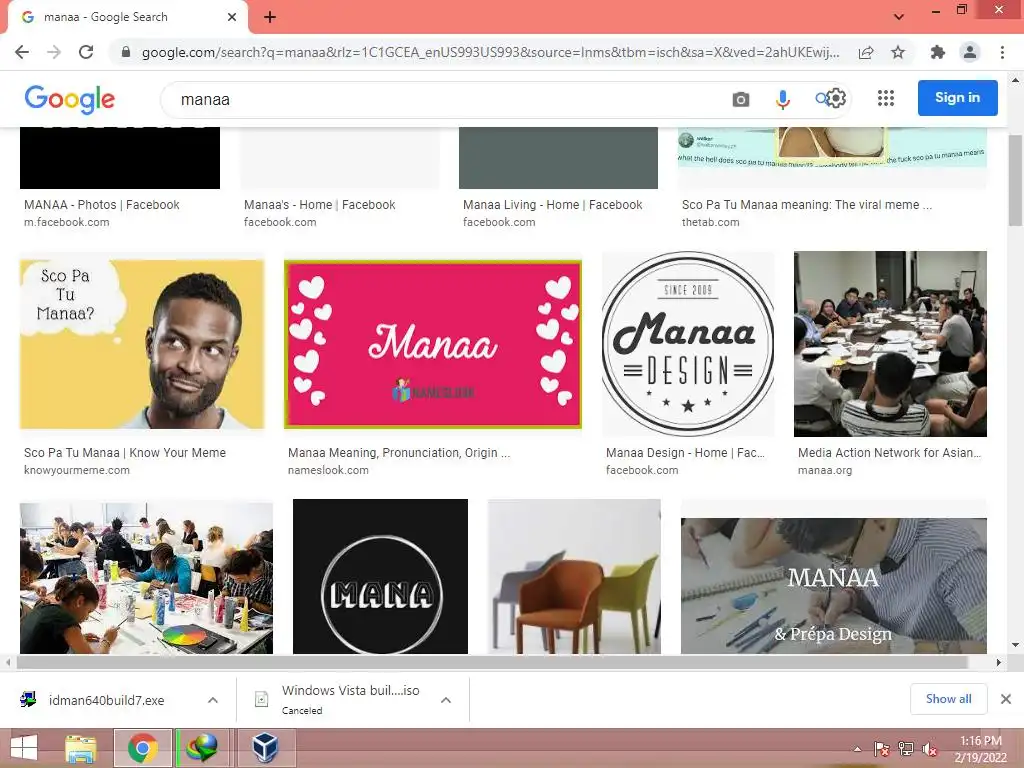This screenshot has width=1024, height=768.
Task: Click the black image above 'MANAA - Photos'
Action: (x=120, y=158)
